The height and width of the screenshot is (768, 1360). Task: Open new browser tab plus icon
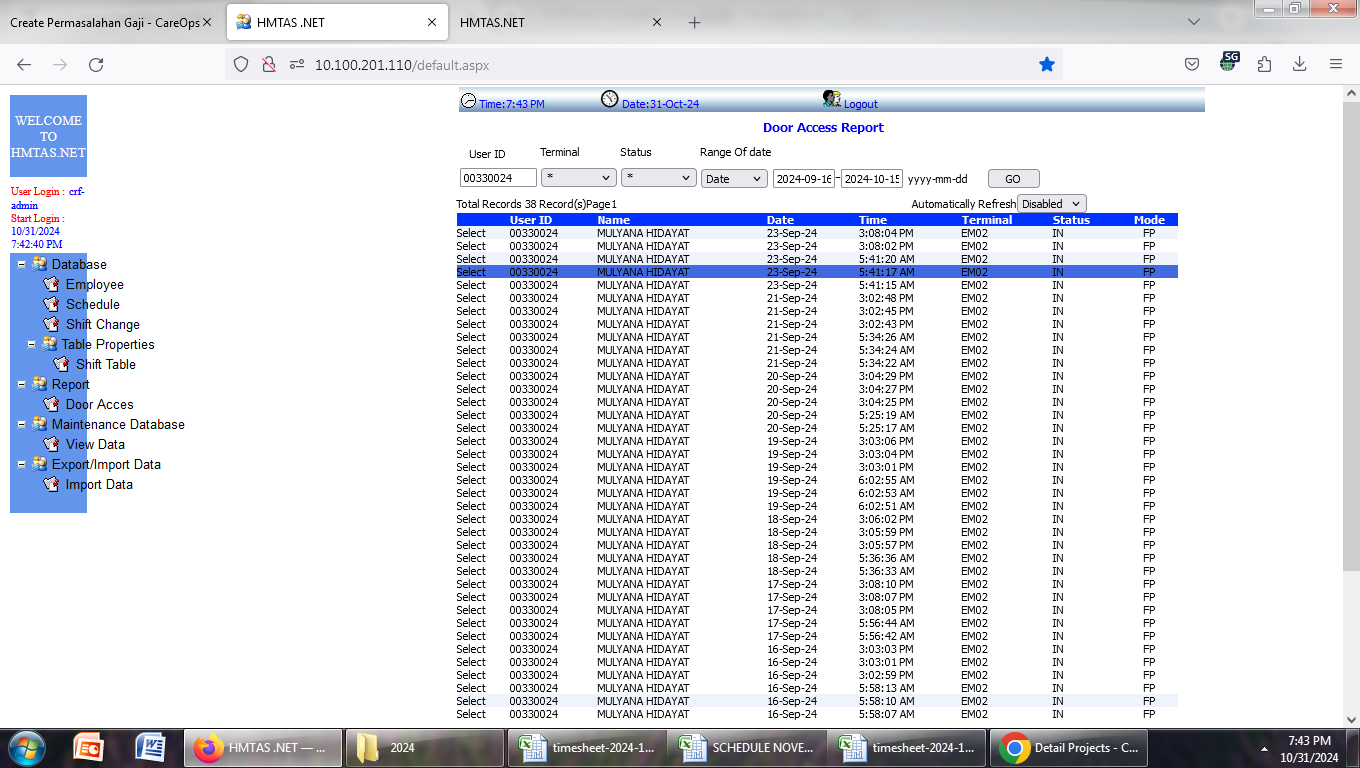[x=694, y=22]
